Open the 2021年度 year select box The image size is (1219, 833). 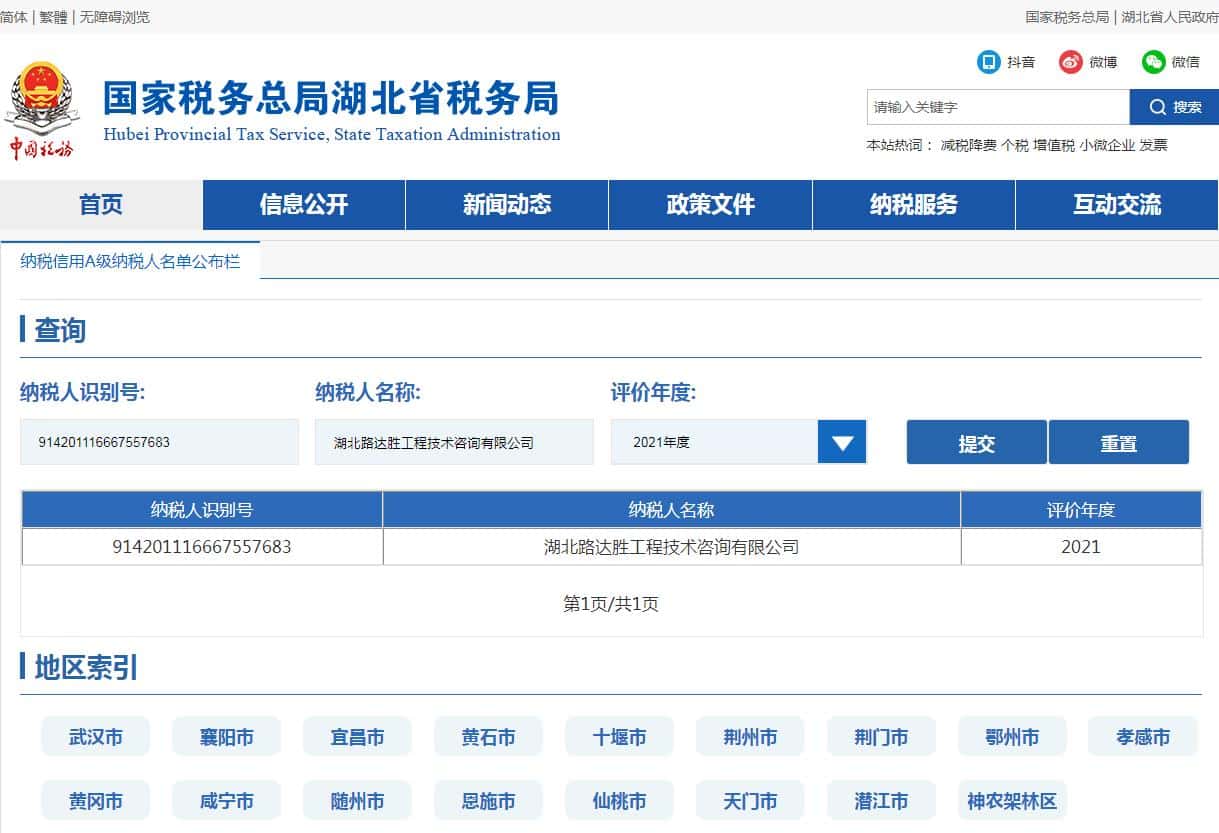pos(714,442)
